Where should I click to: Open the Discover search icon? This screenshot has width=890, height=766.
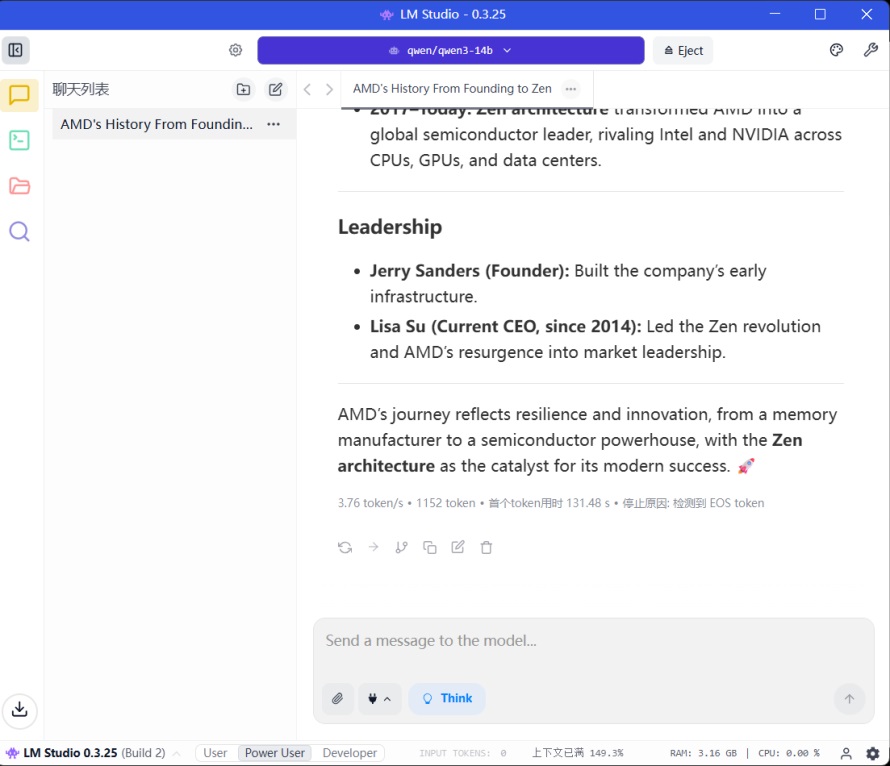pyautogui.click(x=19, y=232)
